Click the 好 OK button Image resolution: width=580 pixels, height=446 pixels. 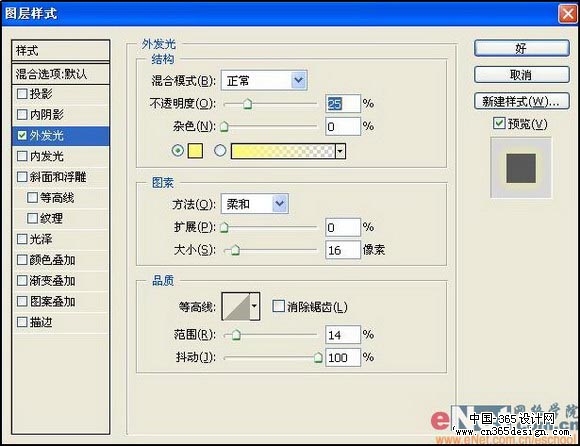point(522,48)
